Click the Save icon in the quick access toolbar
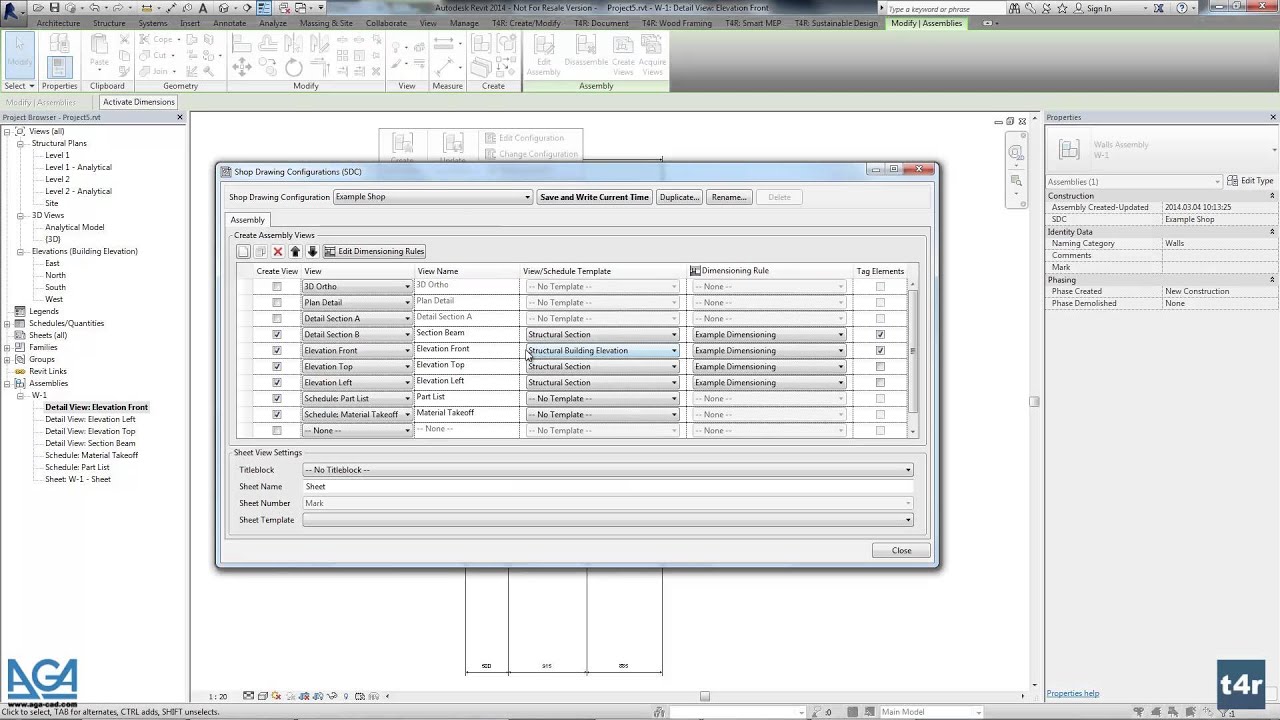Viewport: 1280px width, 720px height. tap(57, 8)
